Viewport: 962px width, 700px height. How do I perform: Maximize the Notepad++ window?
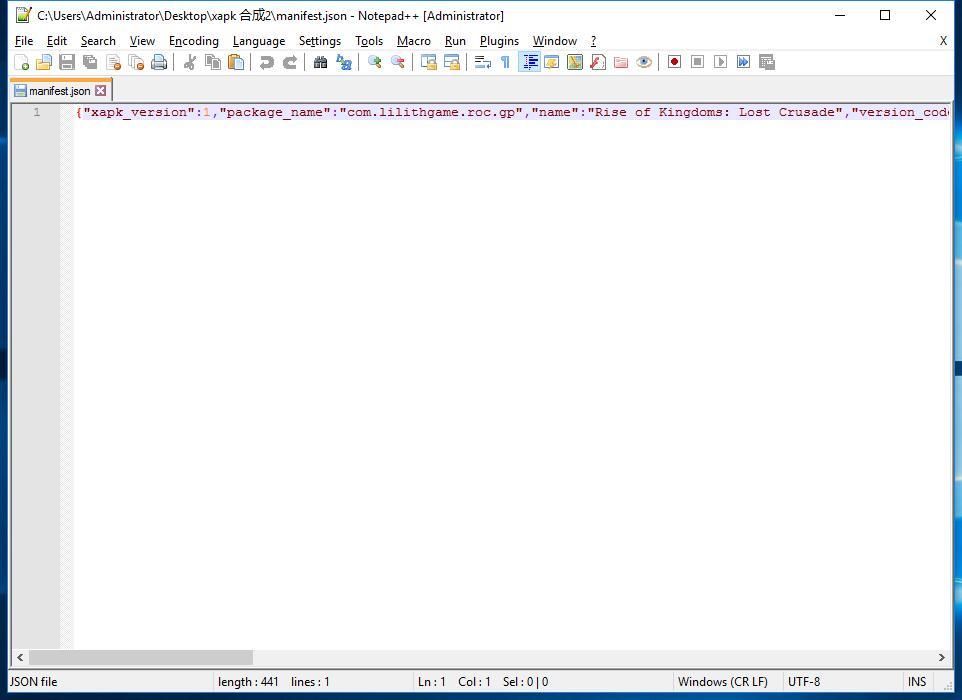[x=885, y=15]
